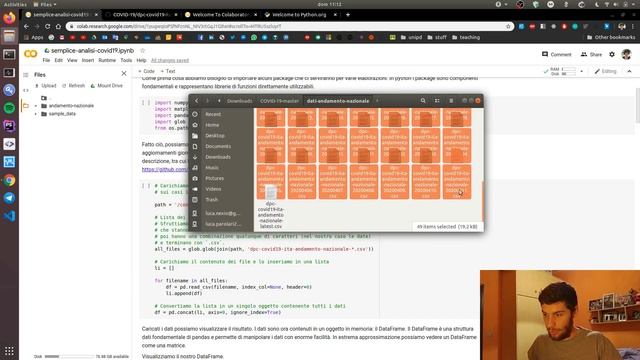Open the github.com link in the text cell
This screenshot has width=640, height=360.
click(x=164, y=169)
